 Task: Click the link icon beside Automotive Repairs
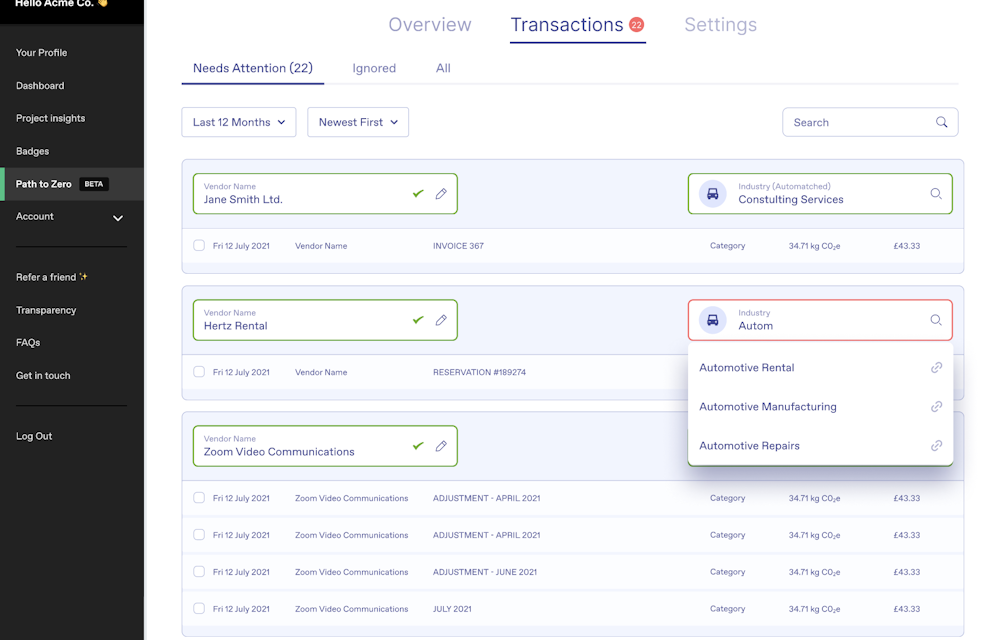936,446
